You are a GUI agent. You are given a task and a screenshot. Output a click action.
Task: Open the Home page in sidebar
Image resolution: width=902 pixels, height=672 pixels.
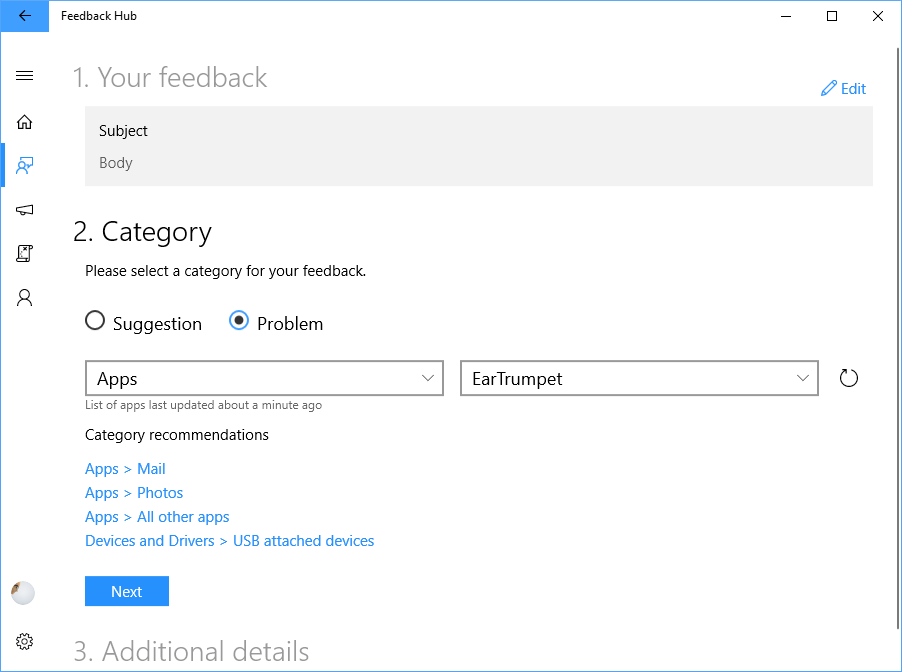point(24,122)
